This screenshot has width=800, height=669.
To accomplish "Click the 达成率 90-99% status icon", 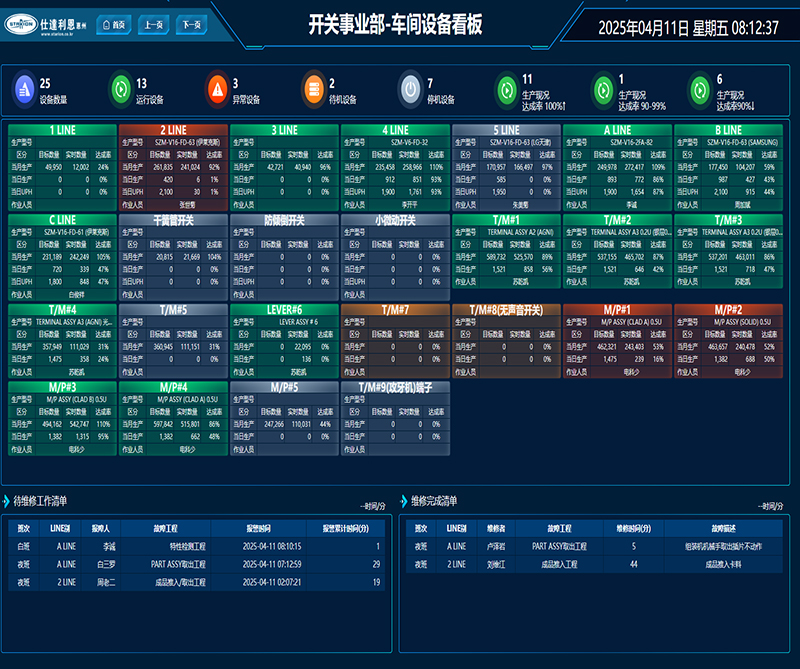I will (x=602, y=90).
